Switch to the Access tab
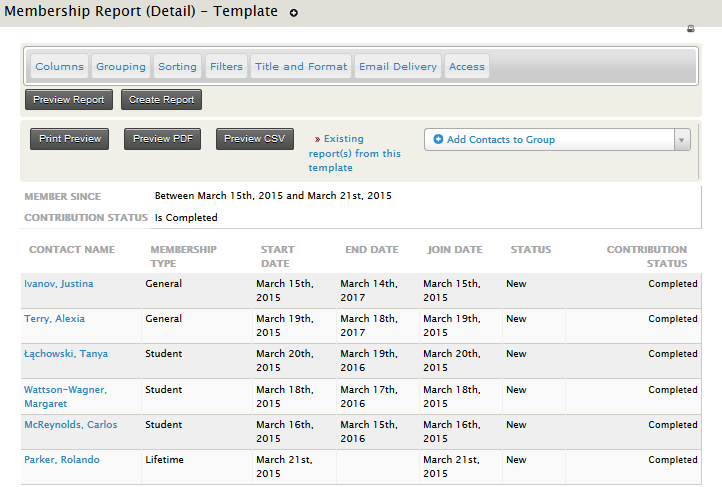Viewport: 722px width, 487px height. tap(467, 67)
